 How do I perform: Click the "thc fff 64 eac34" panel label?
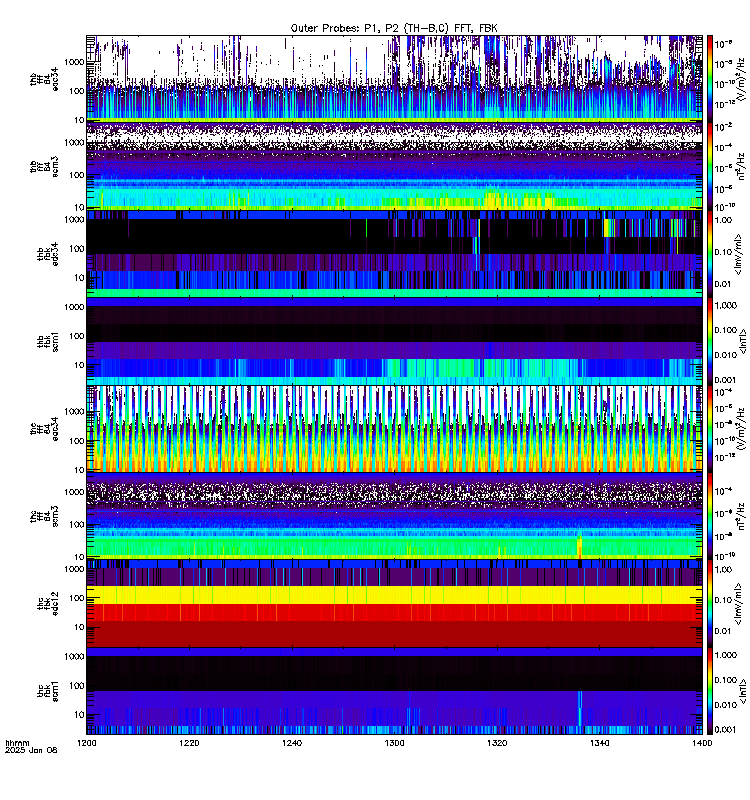(44, 429)
